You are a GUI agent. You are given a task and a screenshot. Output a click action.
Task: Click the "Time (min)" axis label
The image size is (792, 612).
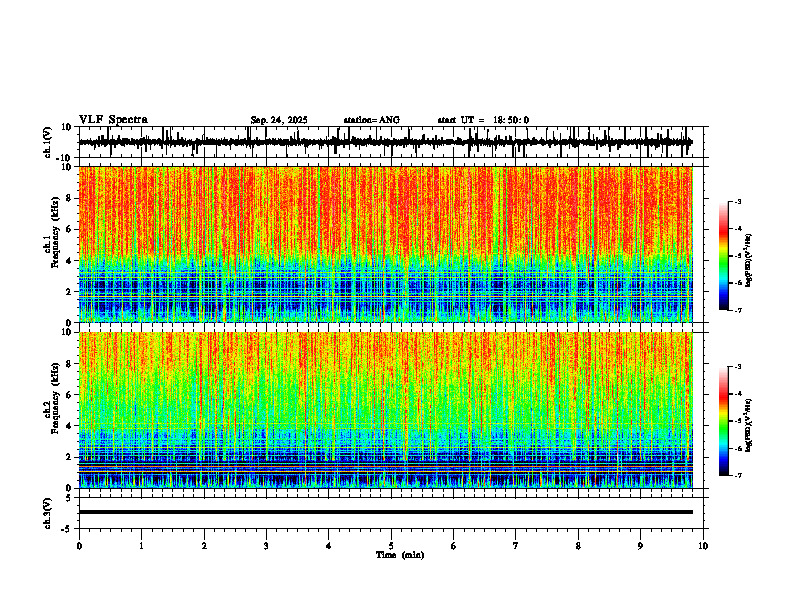click(400, 555)
